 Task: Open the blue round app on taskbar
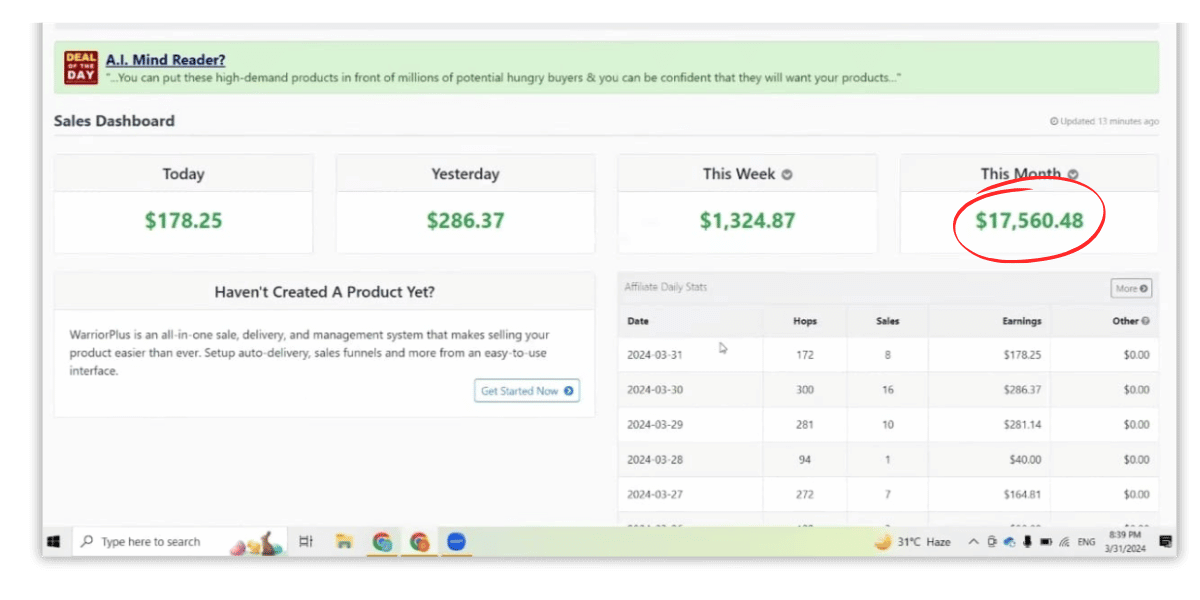[x=456, y=541]
